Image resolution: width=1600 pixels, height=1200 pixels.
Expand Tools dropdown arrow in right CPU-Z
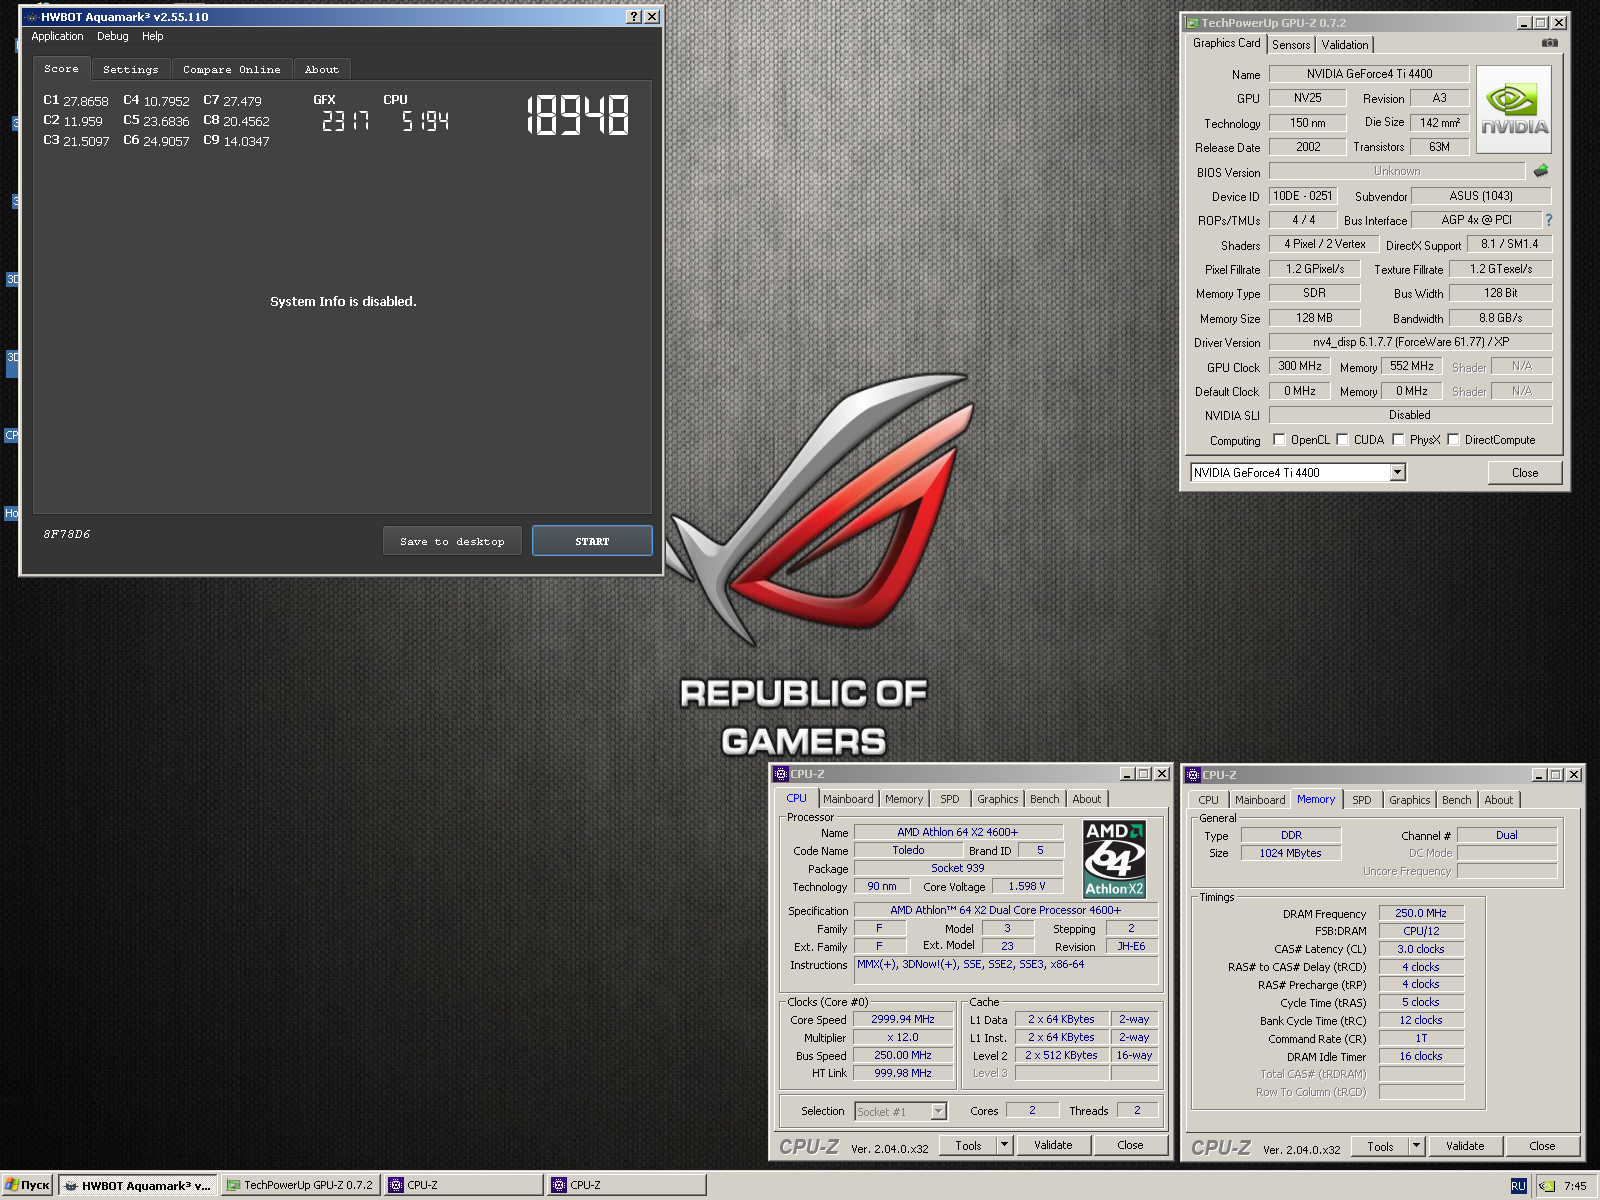[1417, 1146]
